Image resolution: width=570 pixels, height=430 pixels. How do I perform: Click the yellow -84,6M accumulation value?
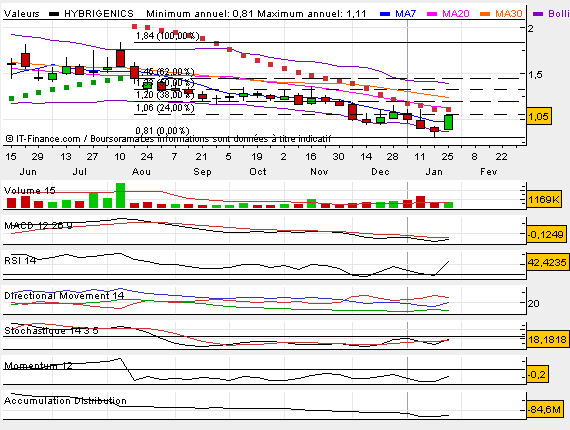point(545,409)
